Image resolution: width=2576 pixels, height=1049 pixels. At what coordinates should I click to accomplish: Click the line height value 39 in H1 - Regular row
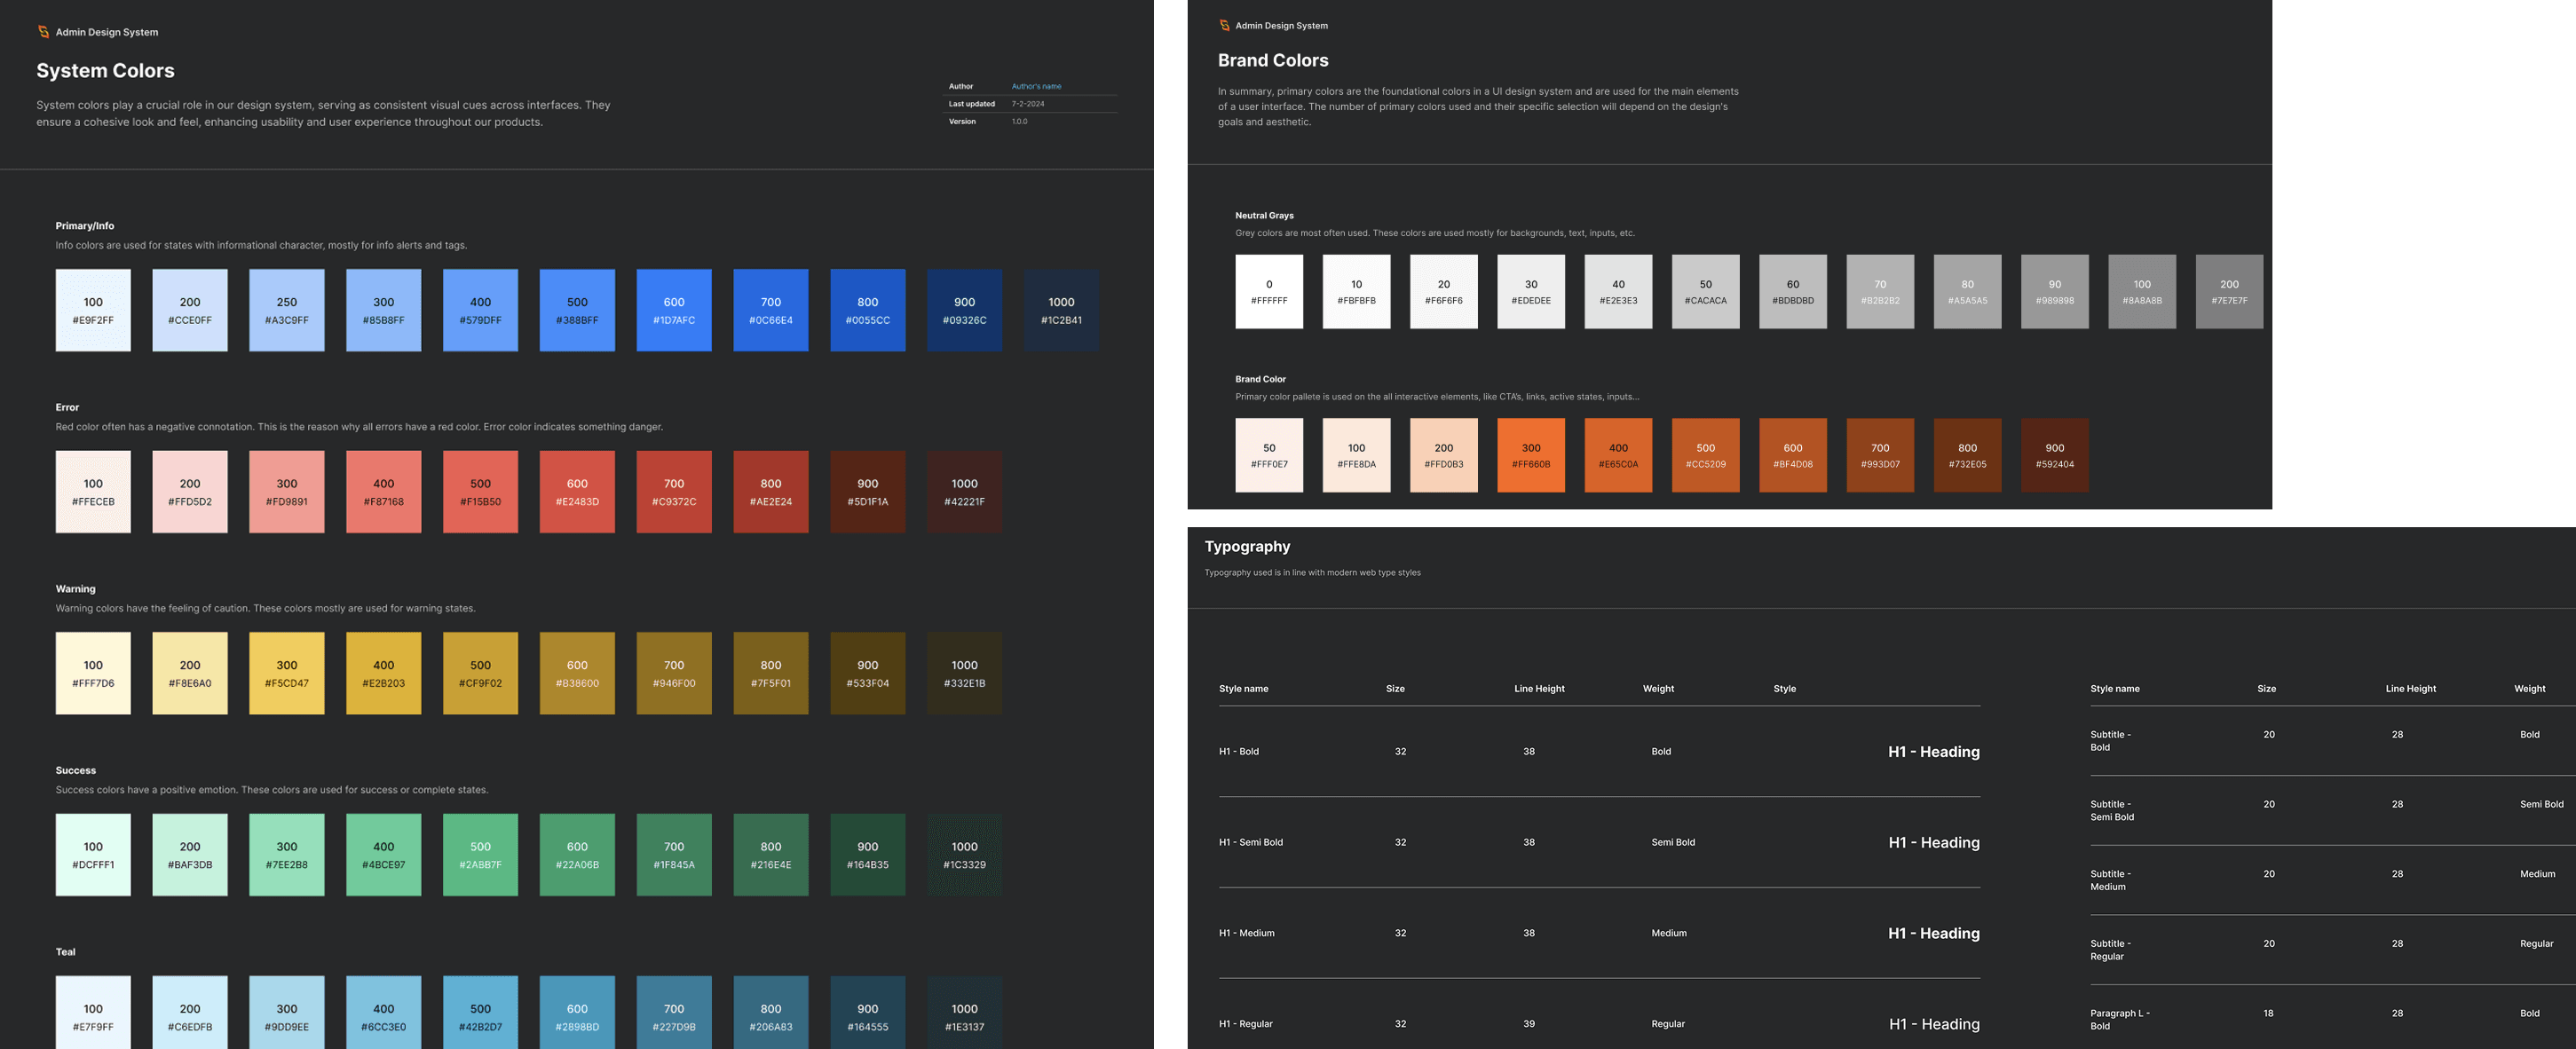1529,1024
